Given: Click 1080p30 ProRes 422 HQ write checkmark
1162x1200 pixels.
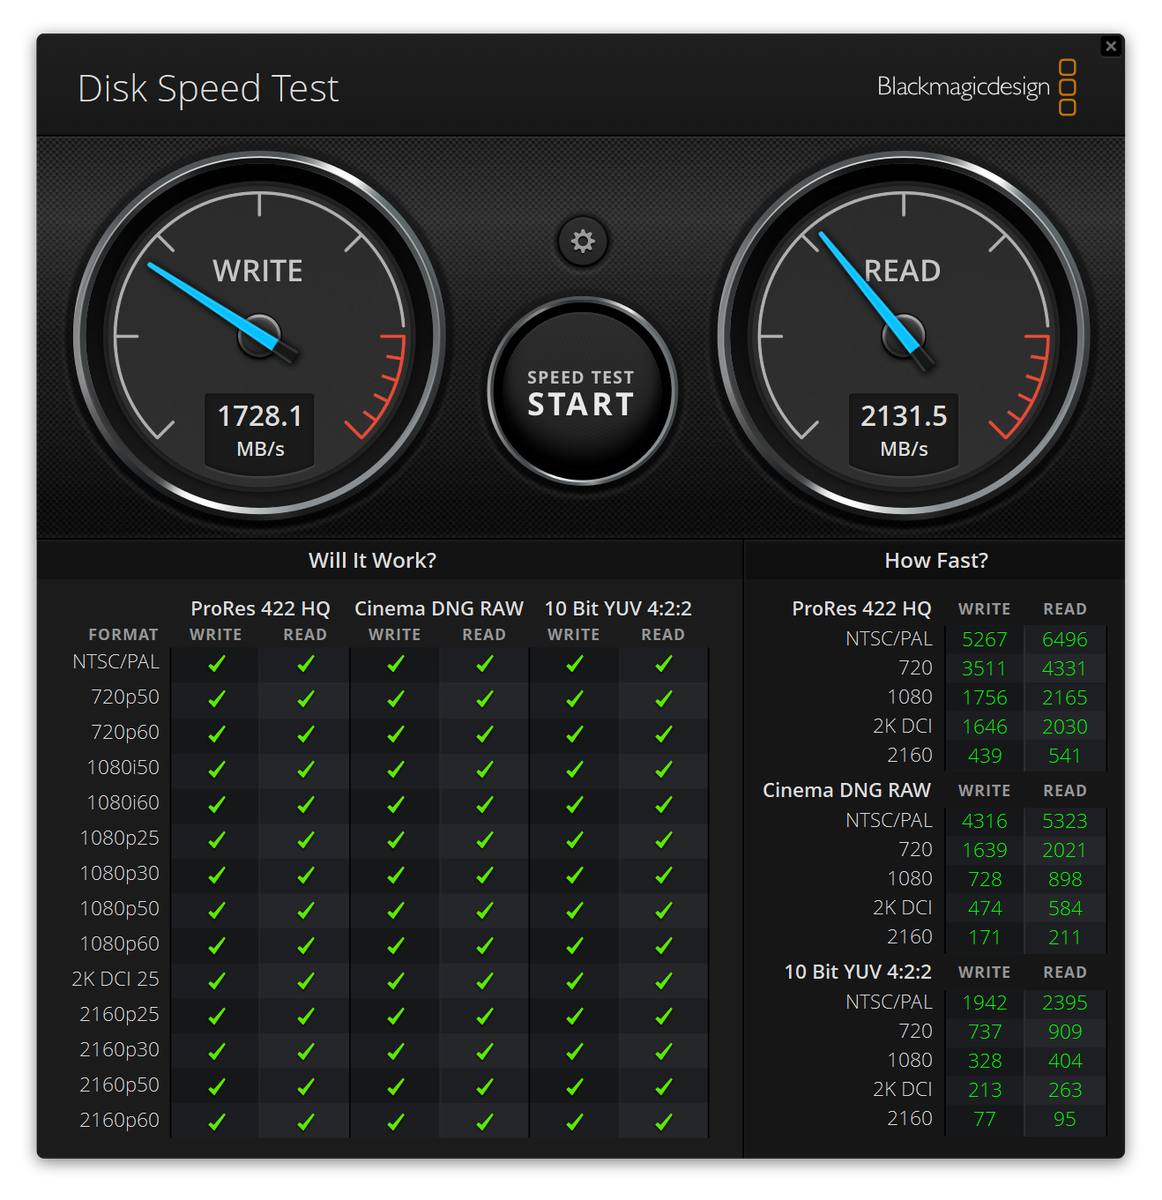Looking at the screenshot, I should point(216,874).
